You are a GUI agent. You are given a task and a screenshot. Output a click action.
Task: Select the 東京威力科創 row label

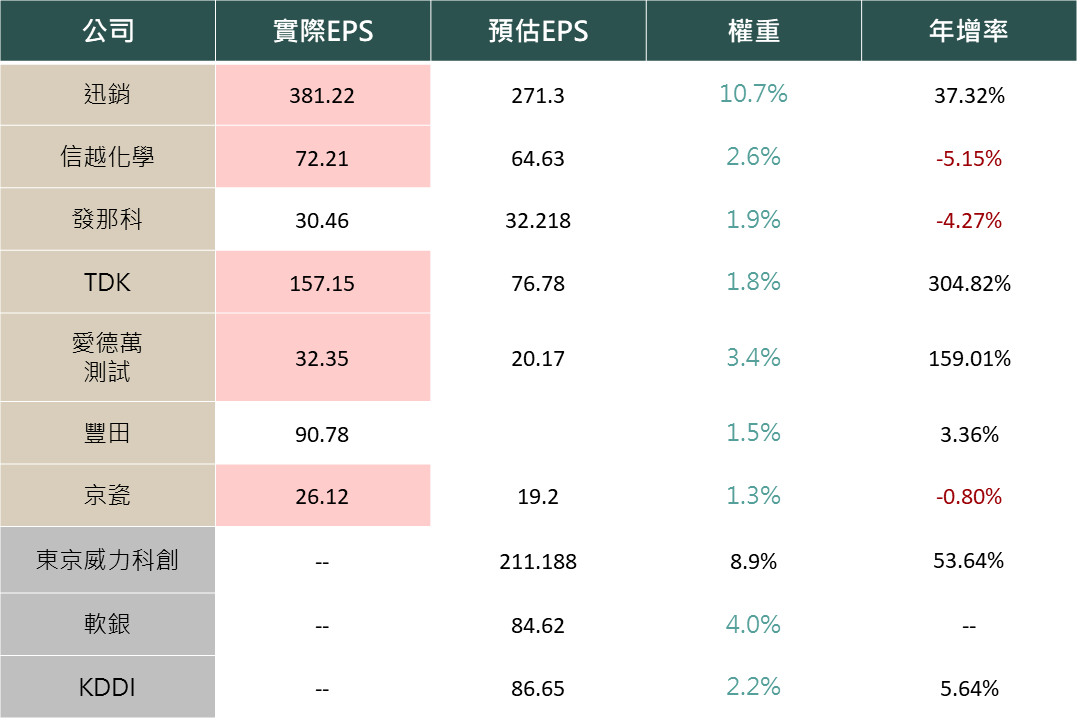107,560
